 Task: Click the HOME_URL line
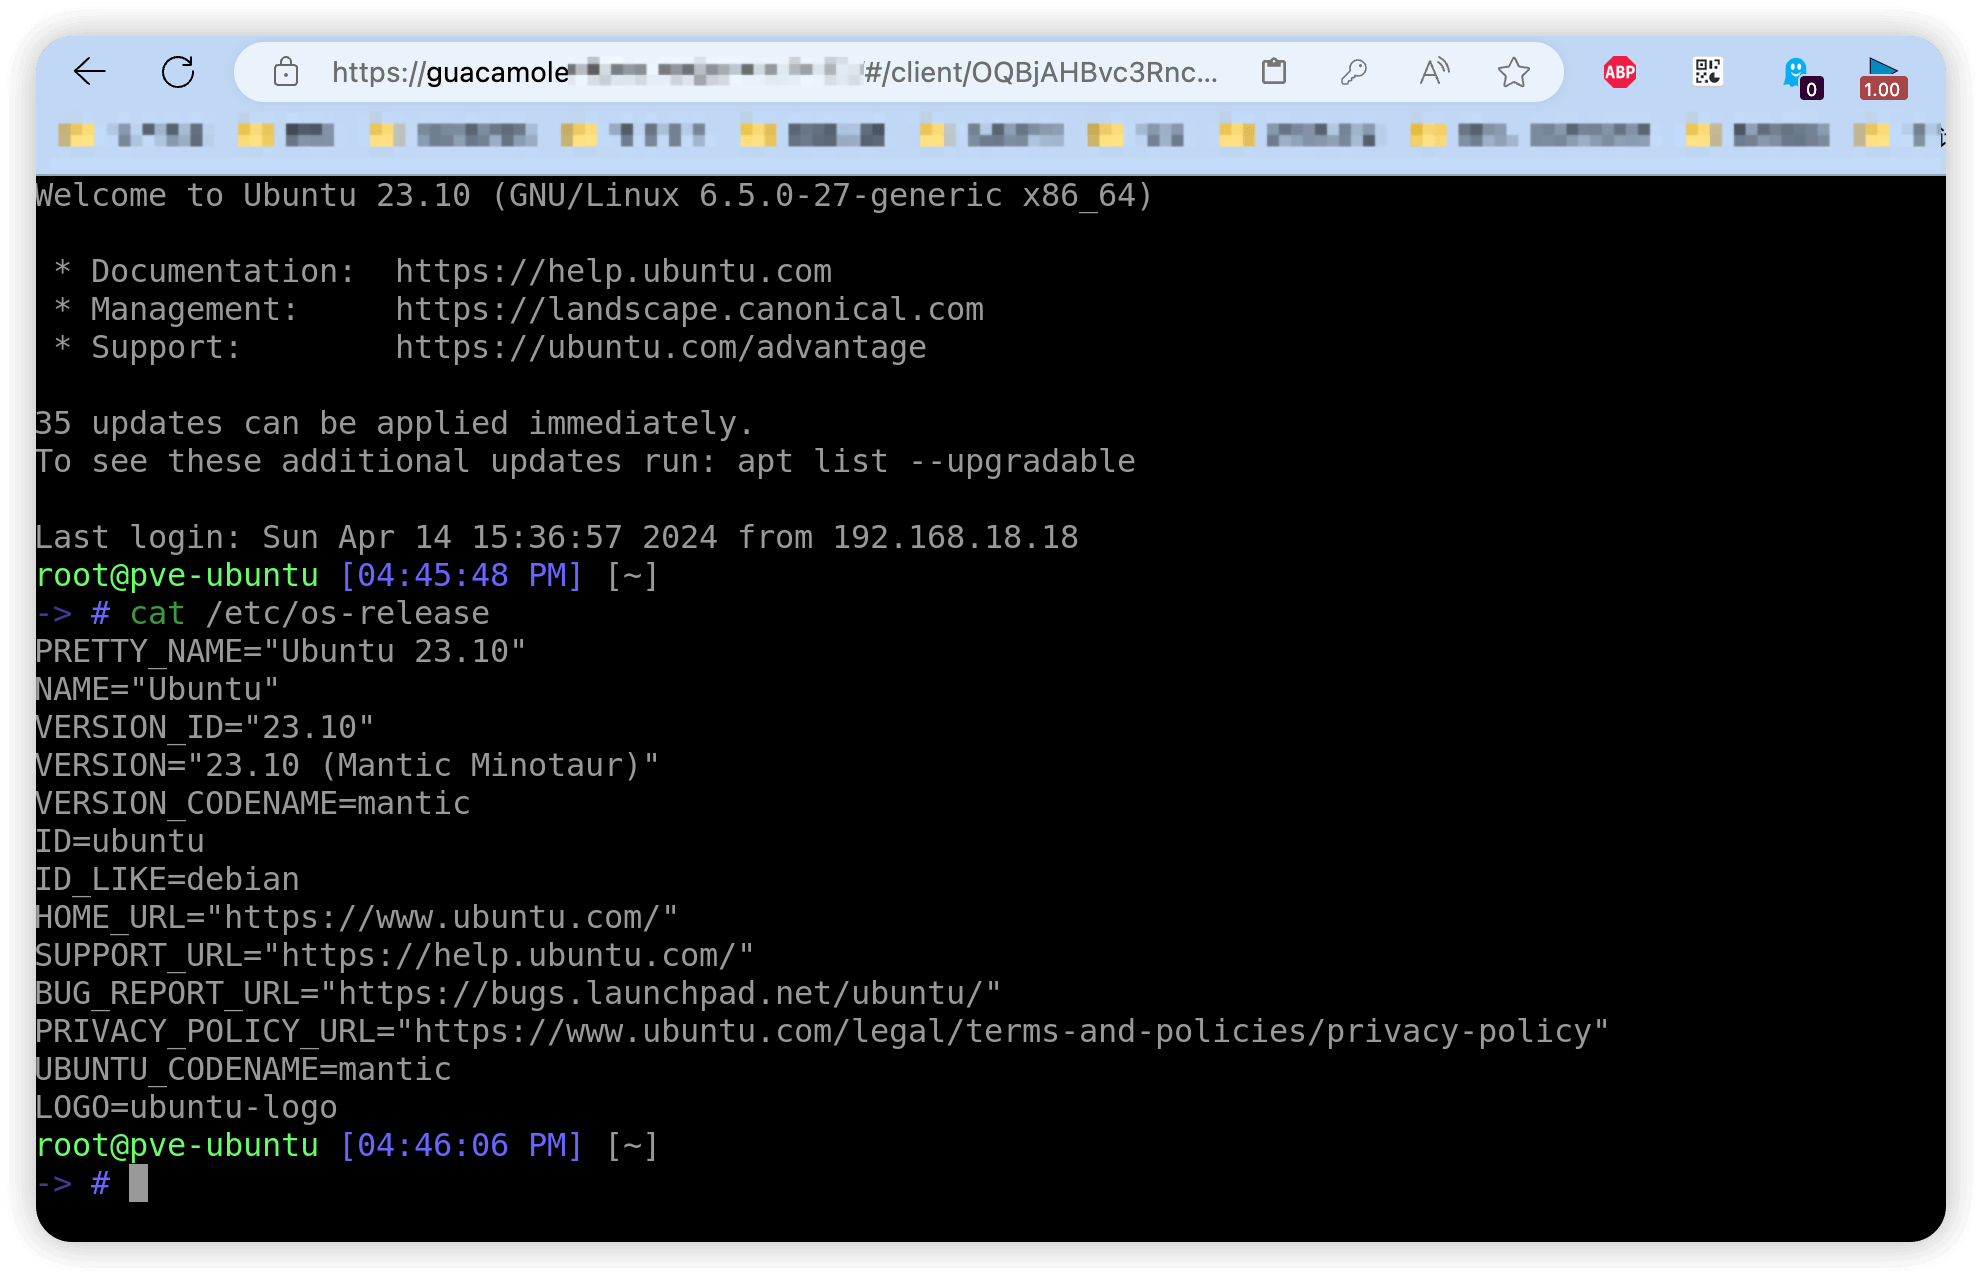point(357,917)
